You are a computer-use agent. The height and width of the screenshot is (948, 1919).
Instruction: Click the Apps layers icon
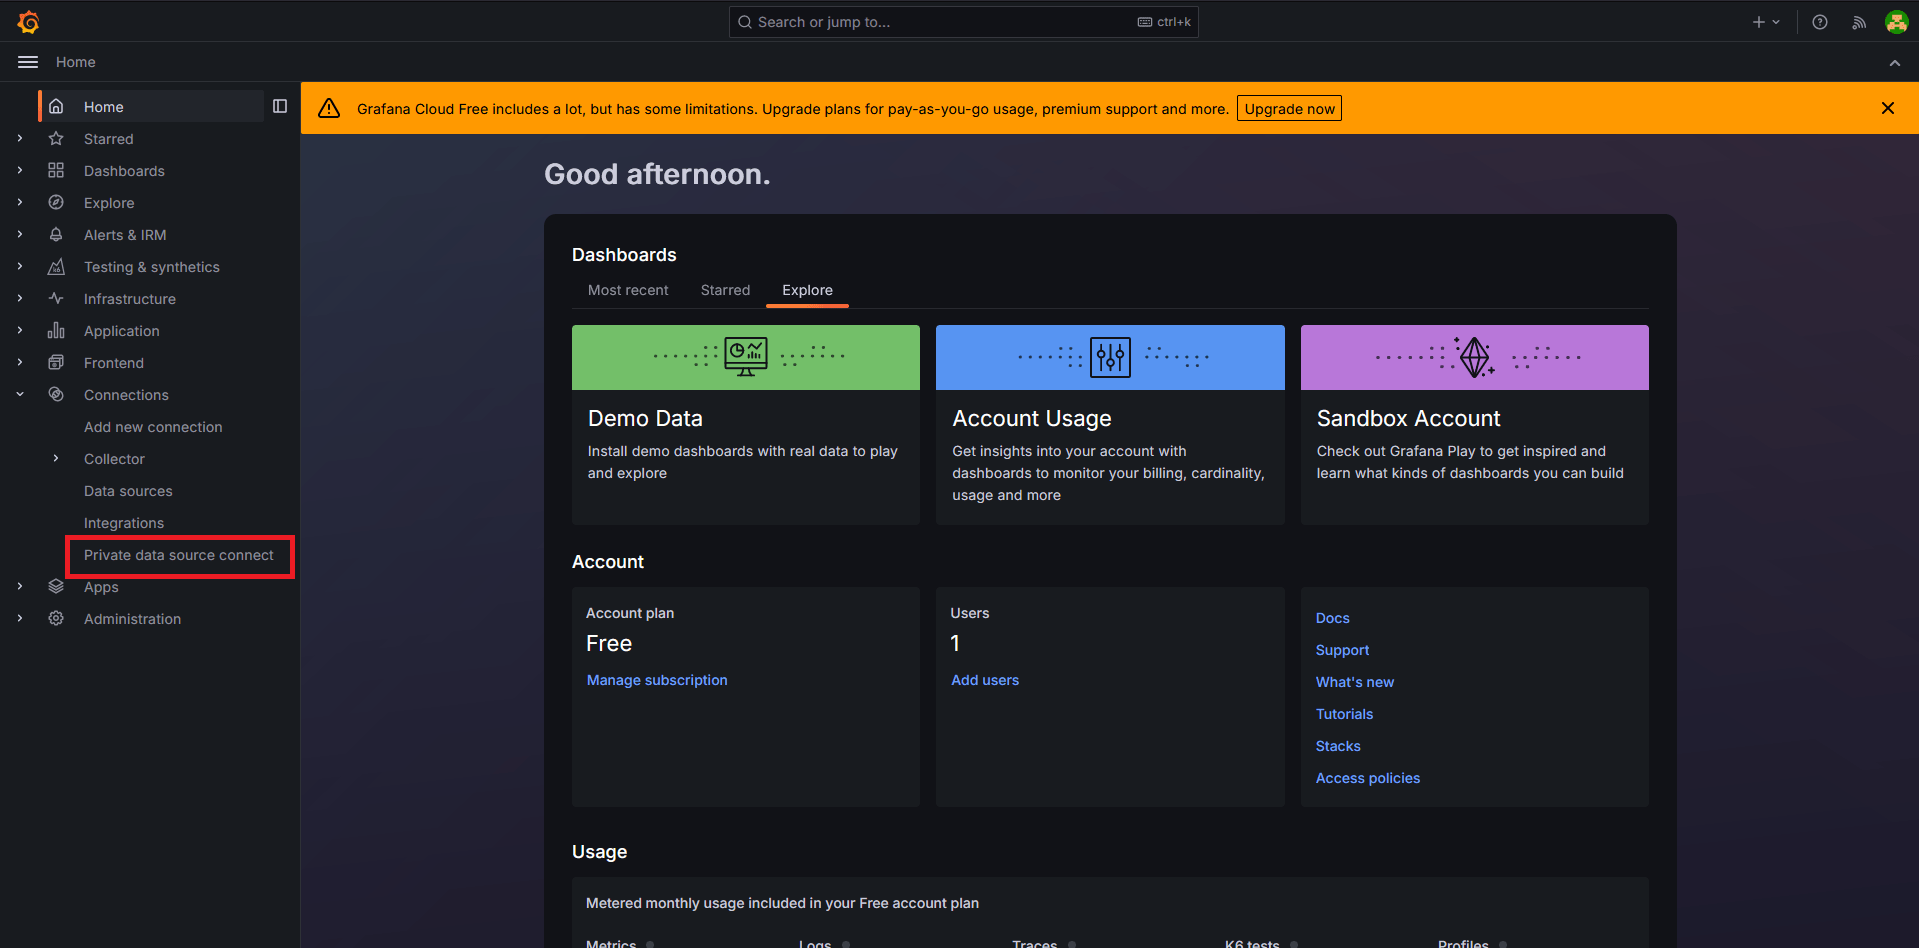pyautogui.click(x=56, y=586)
